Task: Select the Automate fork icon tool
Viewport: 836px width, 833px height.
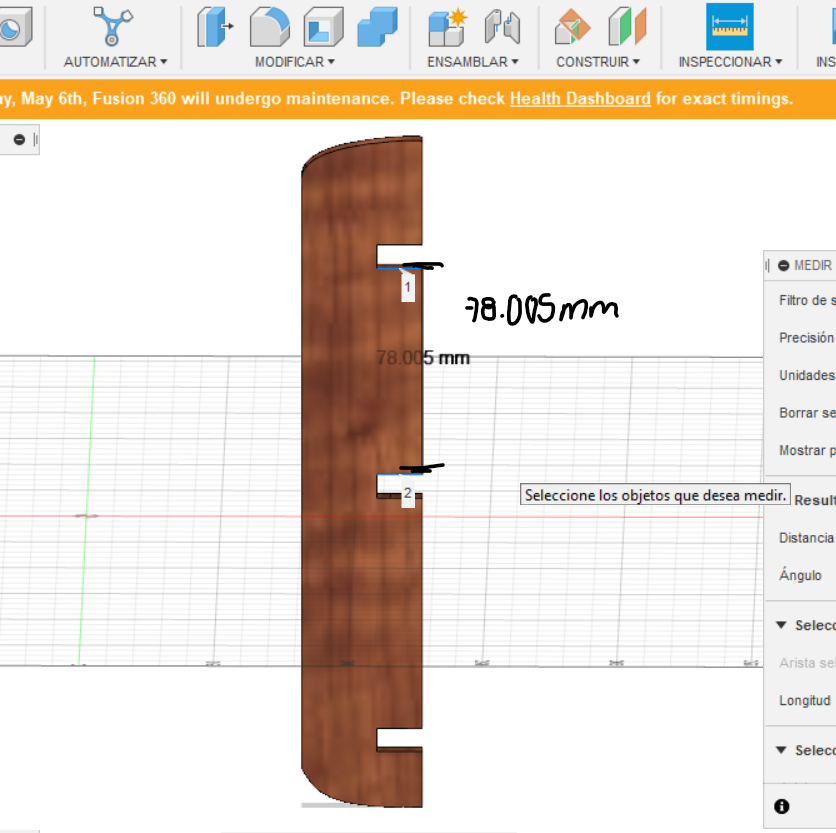Action: click(x=112, y=27)
